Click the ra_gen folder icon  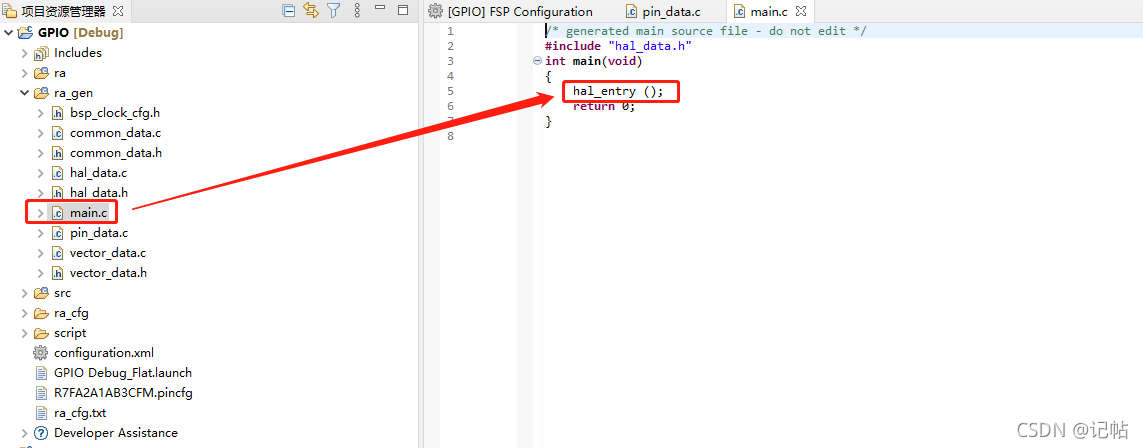point(41,93)
